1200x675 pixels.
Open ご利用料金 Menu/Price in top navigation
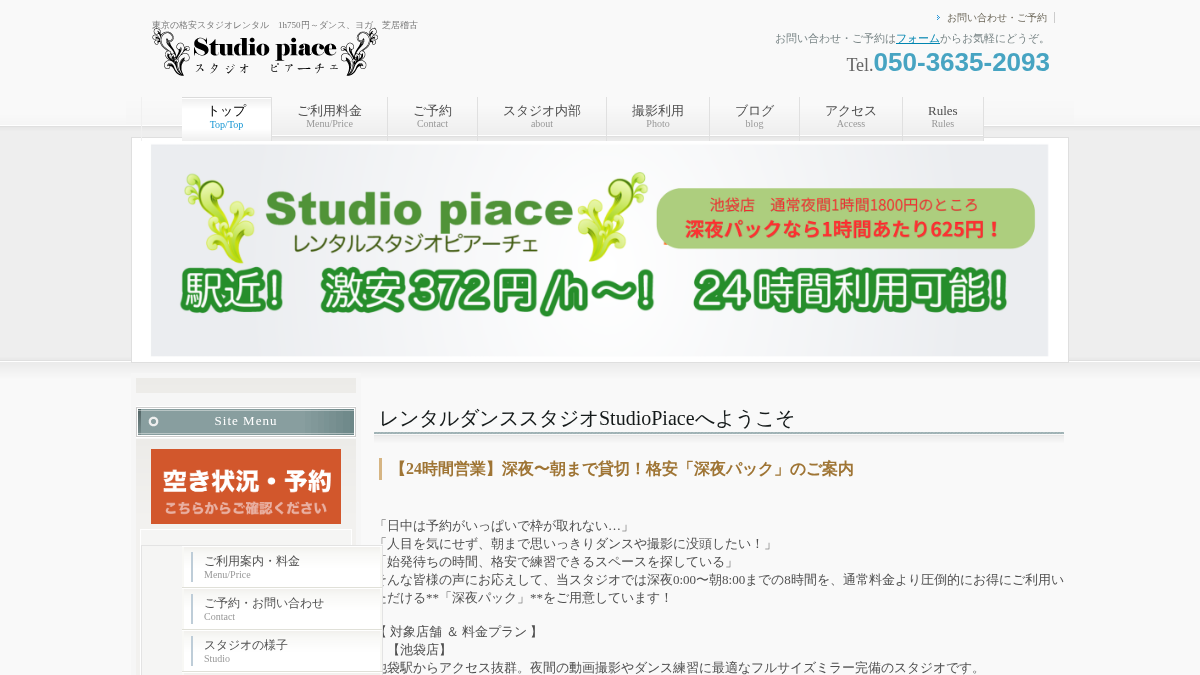coord(329,117)
